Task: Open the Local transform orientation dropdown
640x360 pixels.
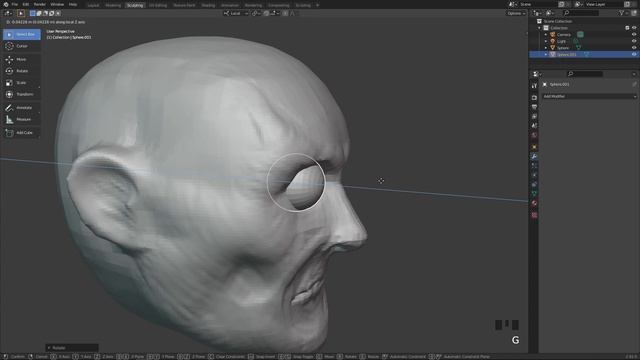Action: [236, 13]
